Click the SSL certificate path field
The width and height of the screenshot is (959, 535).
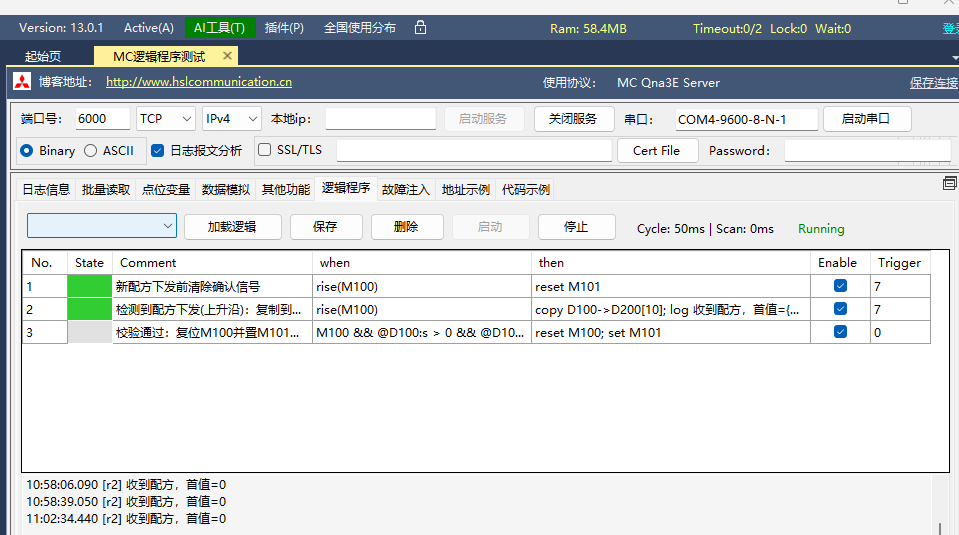coord(474,150)
